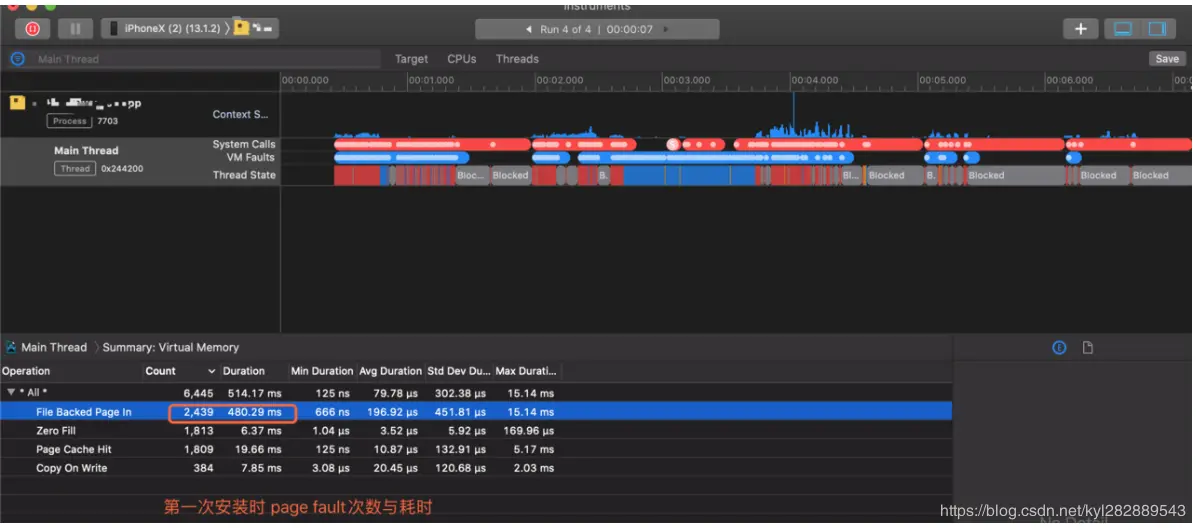This screenshot has width=1196, height=530.
Task: Open Summary: Virtual Memory breadcrumb menu
Action: [x=170, y=347]
